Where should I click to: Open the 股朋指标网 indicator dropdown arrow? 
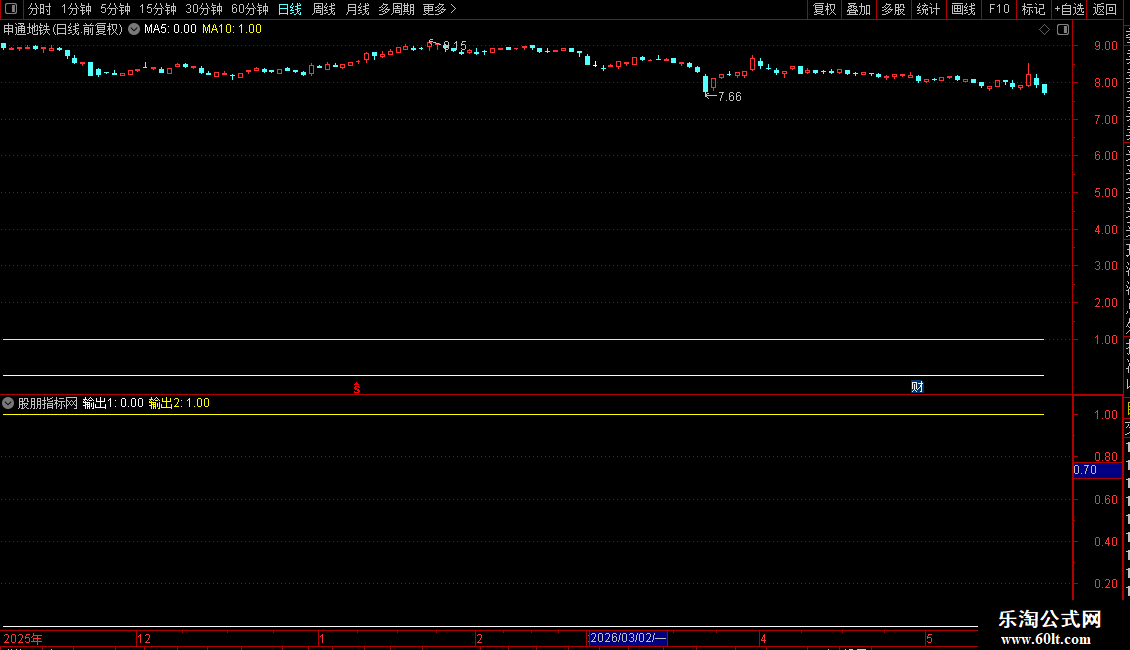point(8,403)
